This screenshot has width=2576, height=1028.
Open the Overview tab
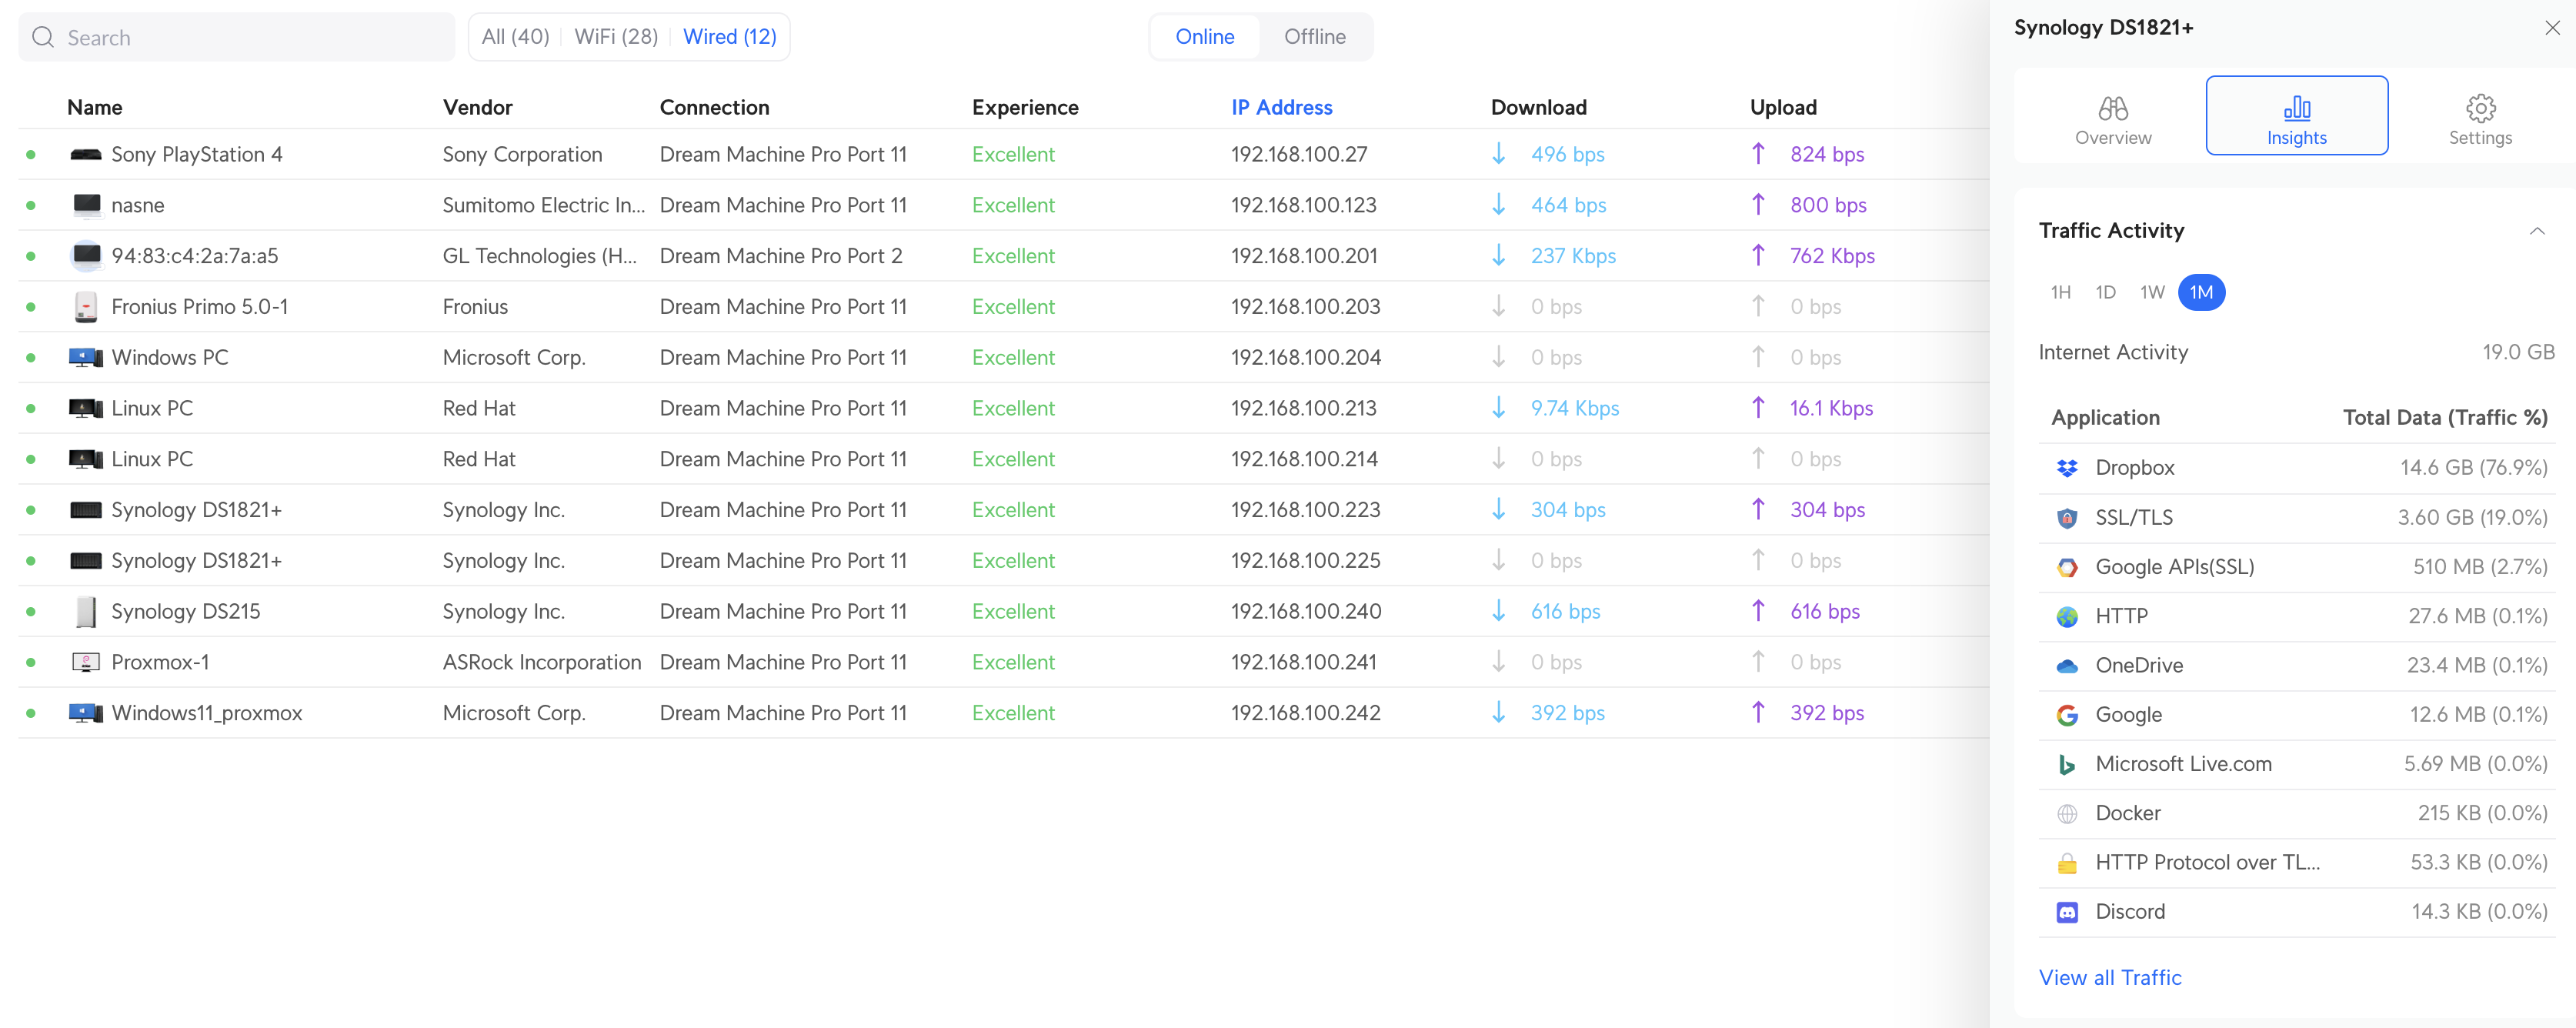(2112, 117)
